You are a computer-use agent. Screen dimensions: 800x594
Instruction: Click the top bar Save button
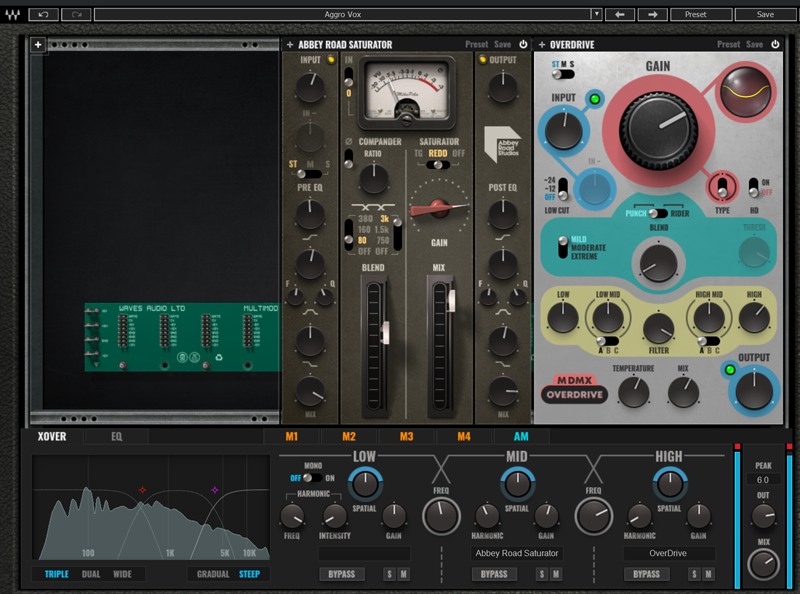click(765, 14)
